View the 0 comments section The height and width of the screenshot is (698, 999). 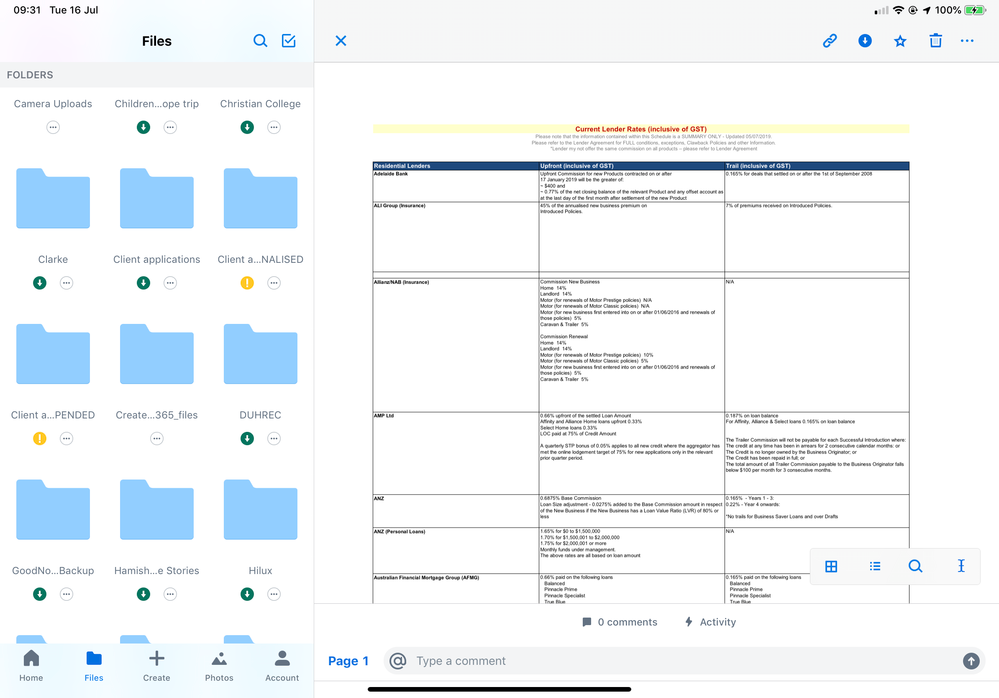pos(620,622)
